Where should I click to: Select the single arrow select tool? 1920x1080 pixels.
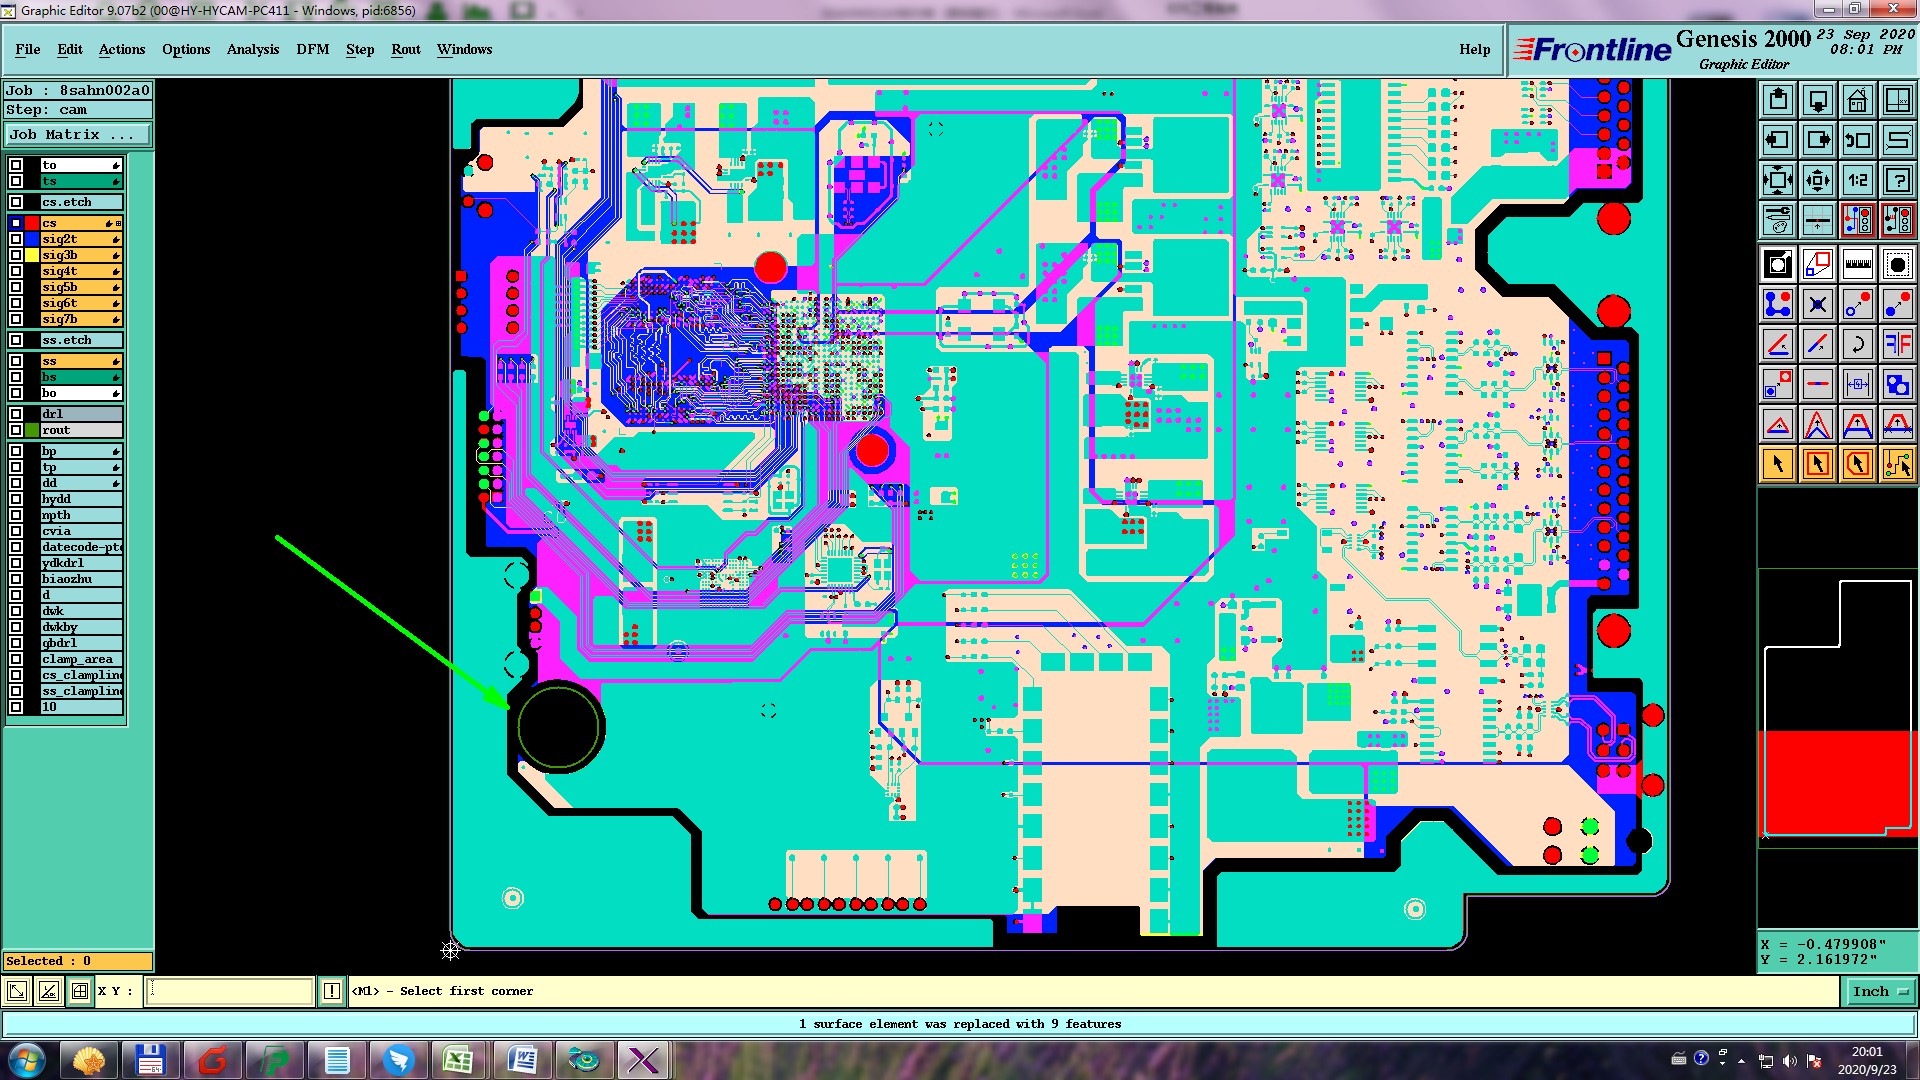1778,464
